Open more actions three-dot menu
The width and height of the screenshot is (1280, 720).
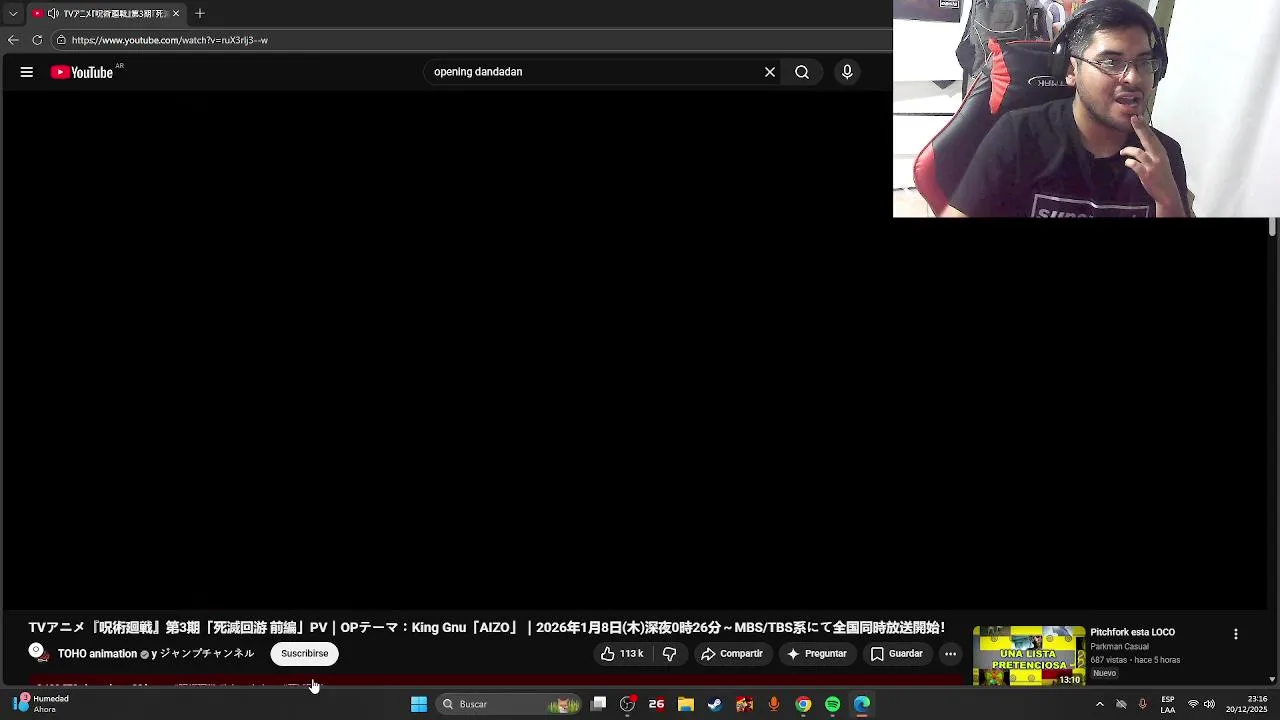coord(950,654)
